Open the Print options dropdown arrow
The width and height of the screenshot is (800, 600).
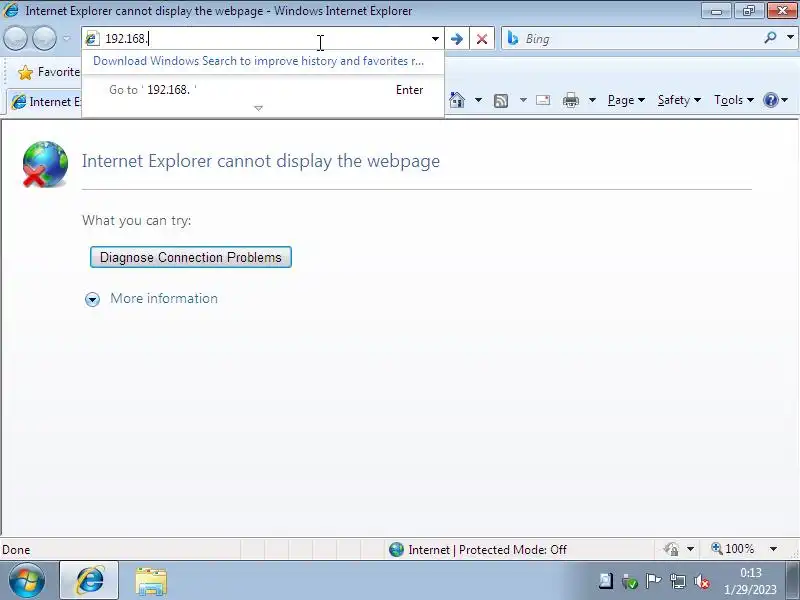(592, 100)
